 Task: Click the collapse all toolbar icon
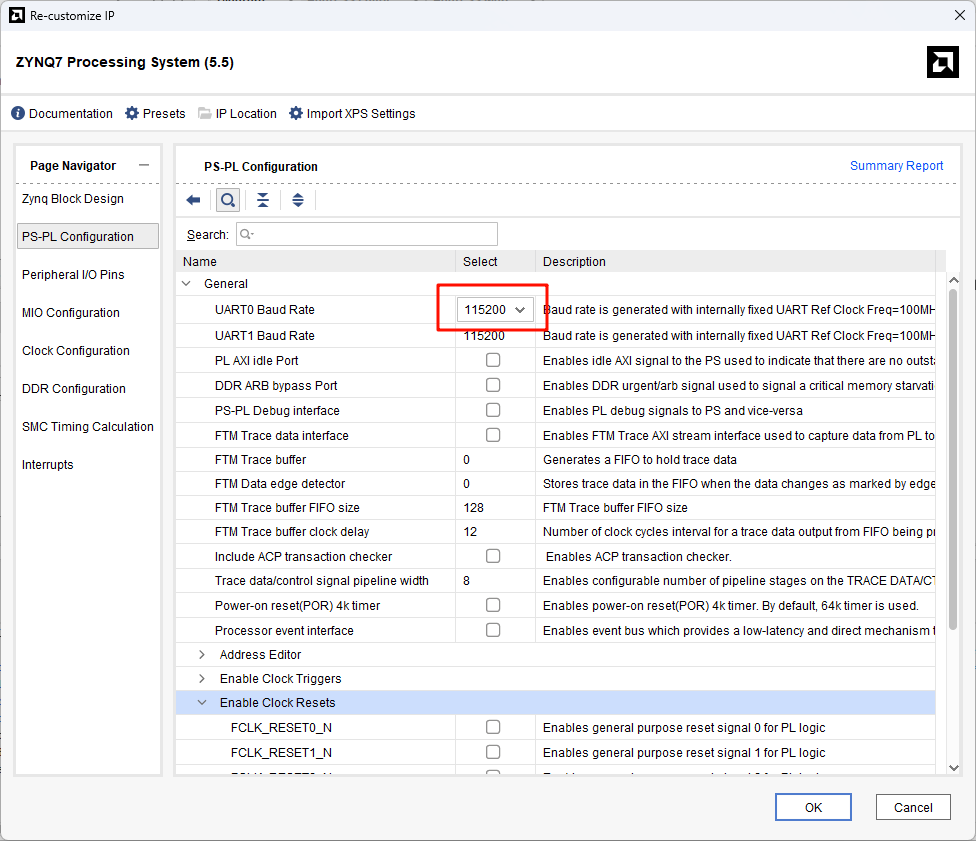click(x=263, y=200)
